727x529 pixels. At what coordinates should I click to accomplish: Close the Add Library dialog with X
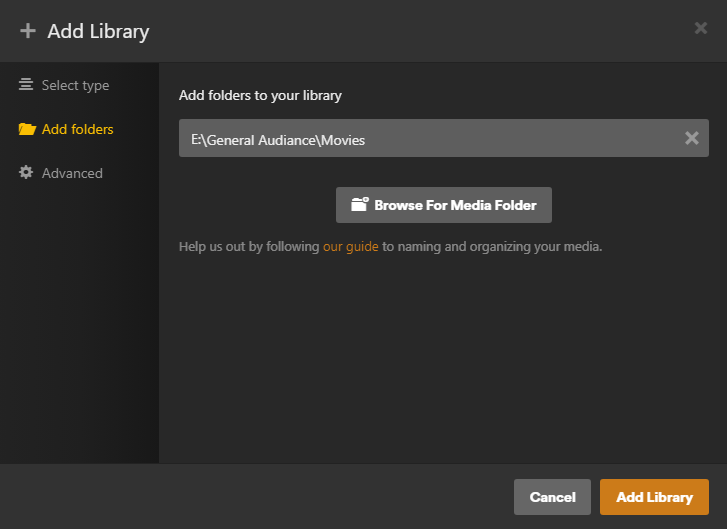[701, 28]
